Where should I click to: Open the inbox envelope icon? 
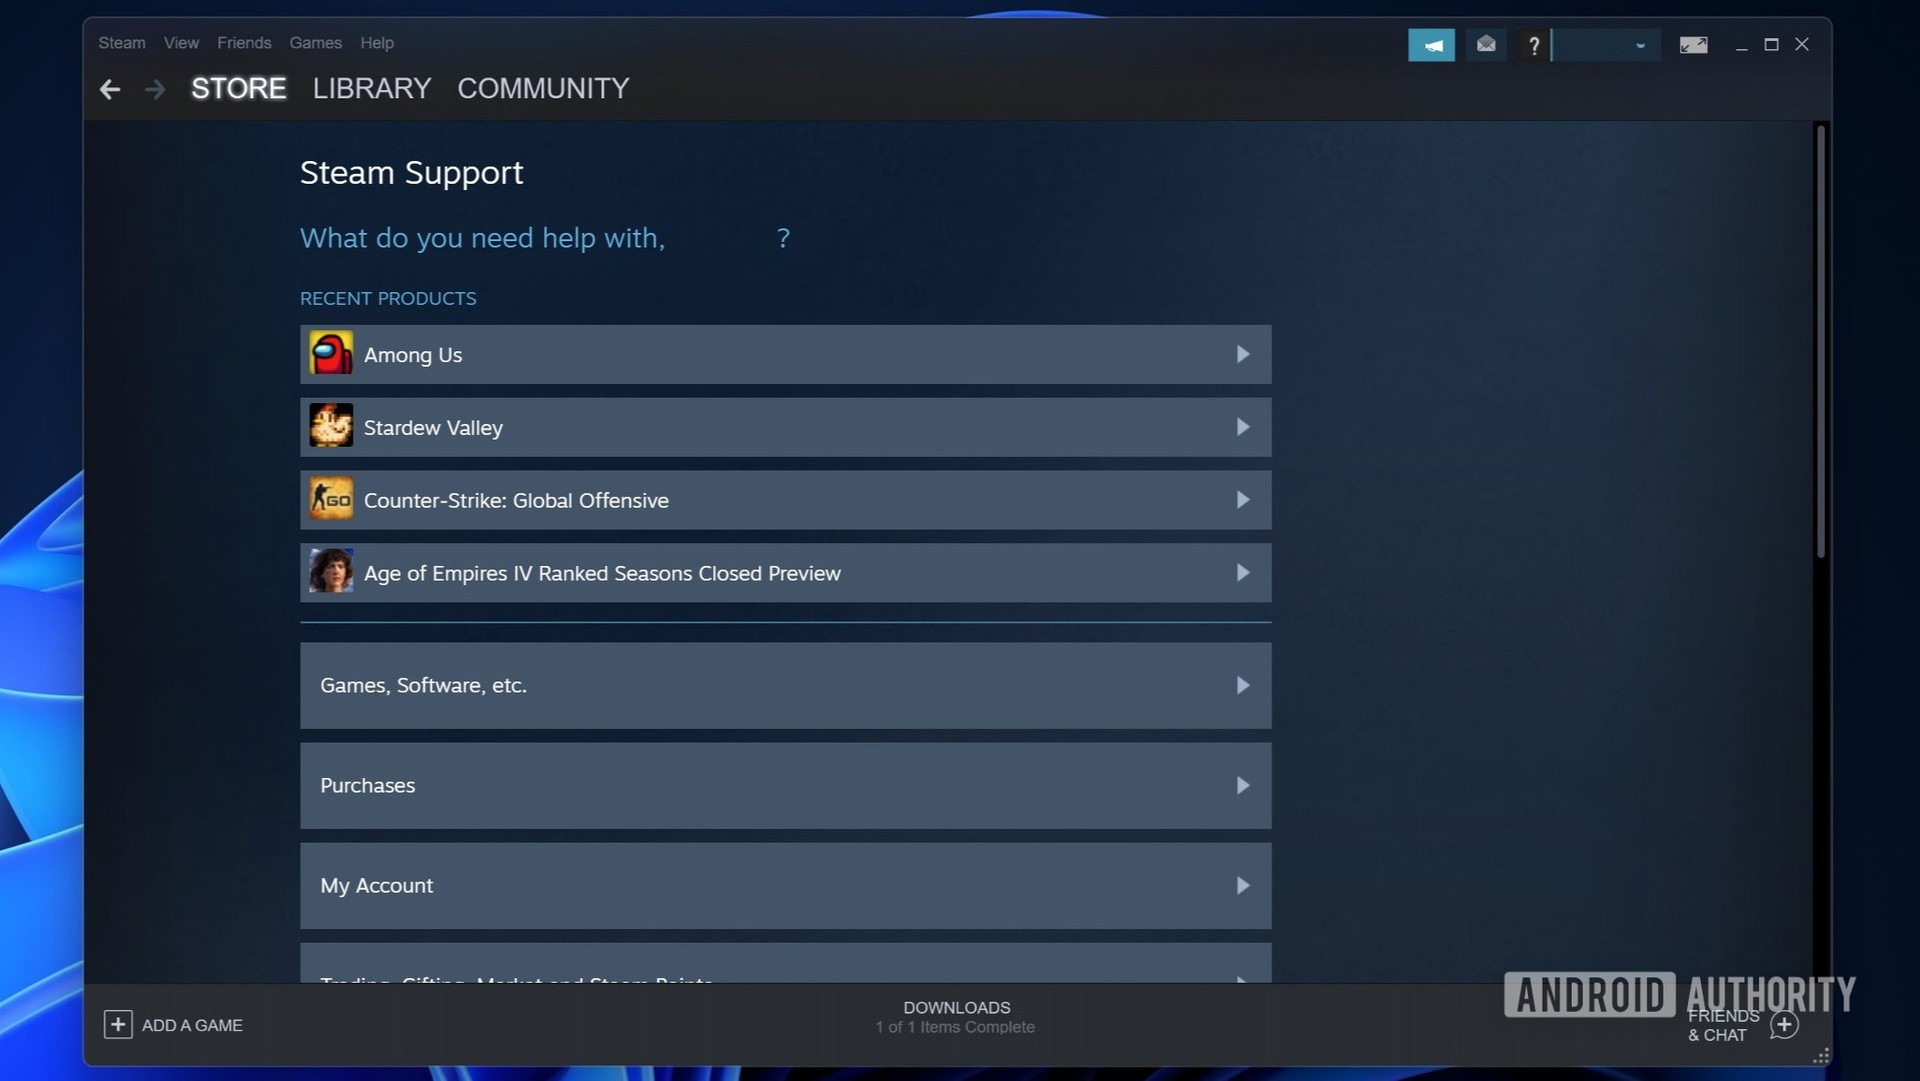1486,45
